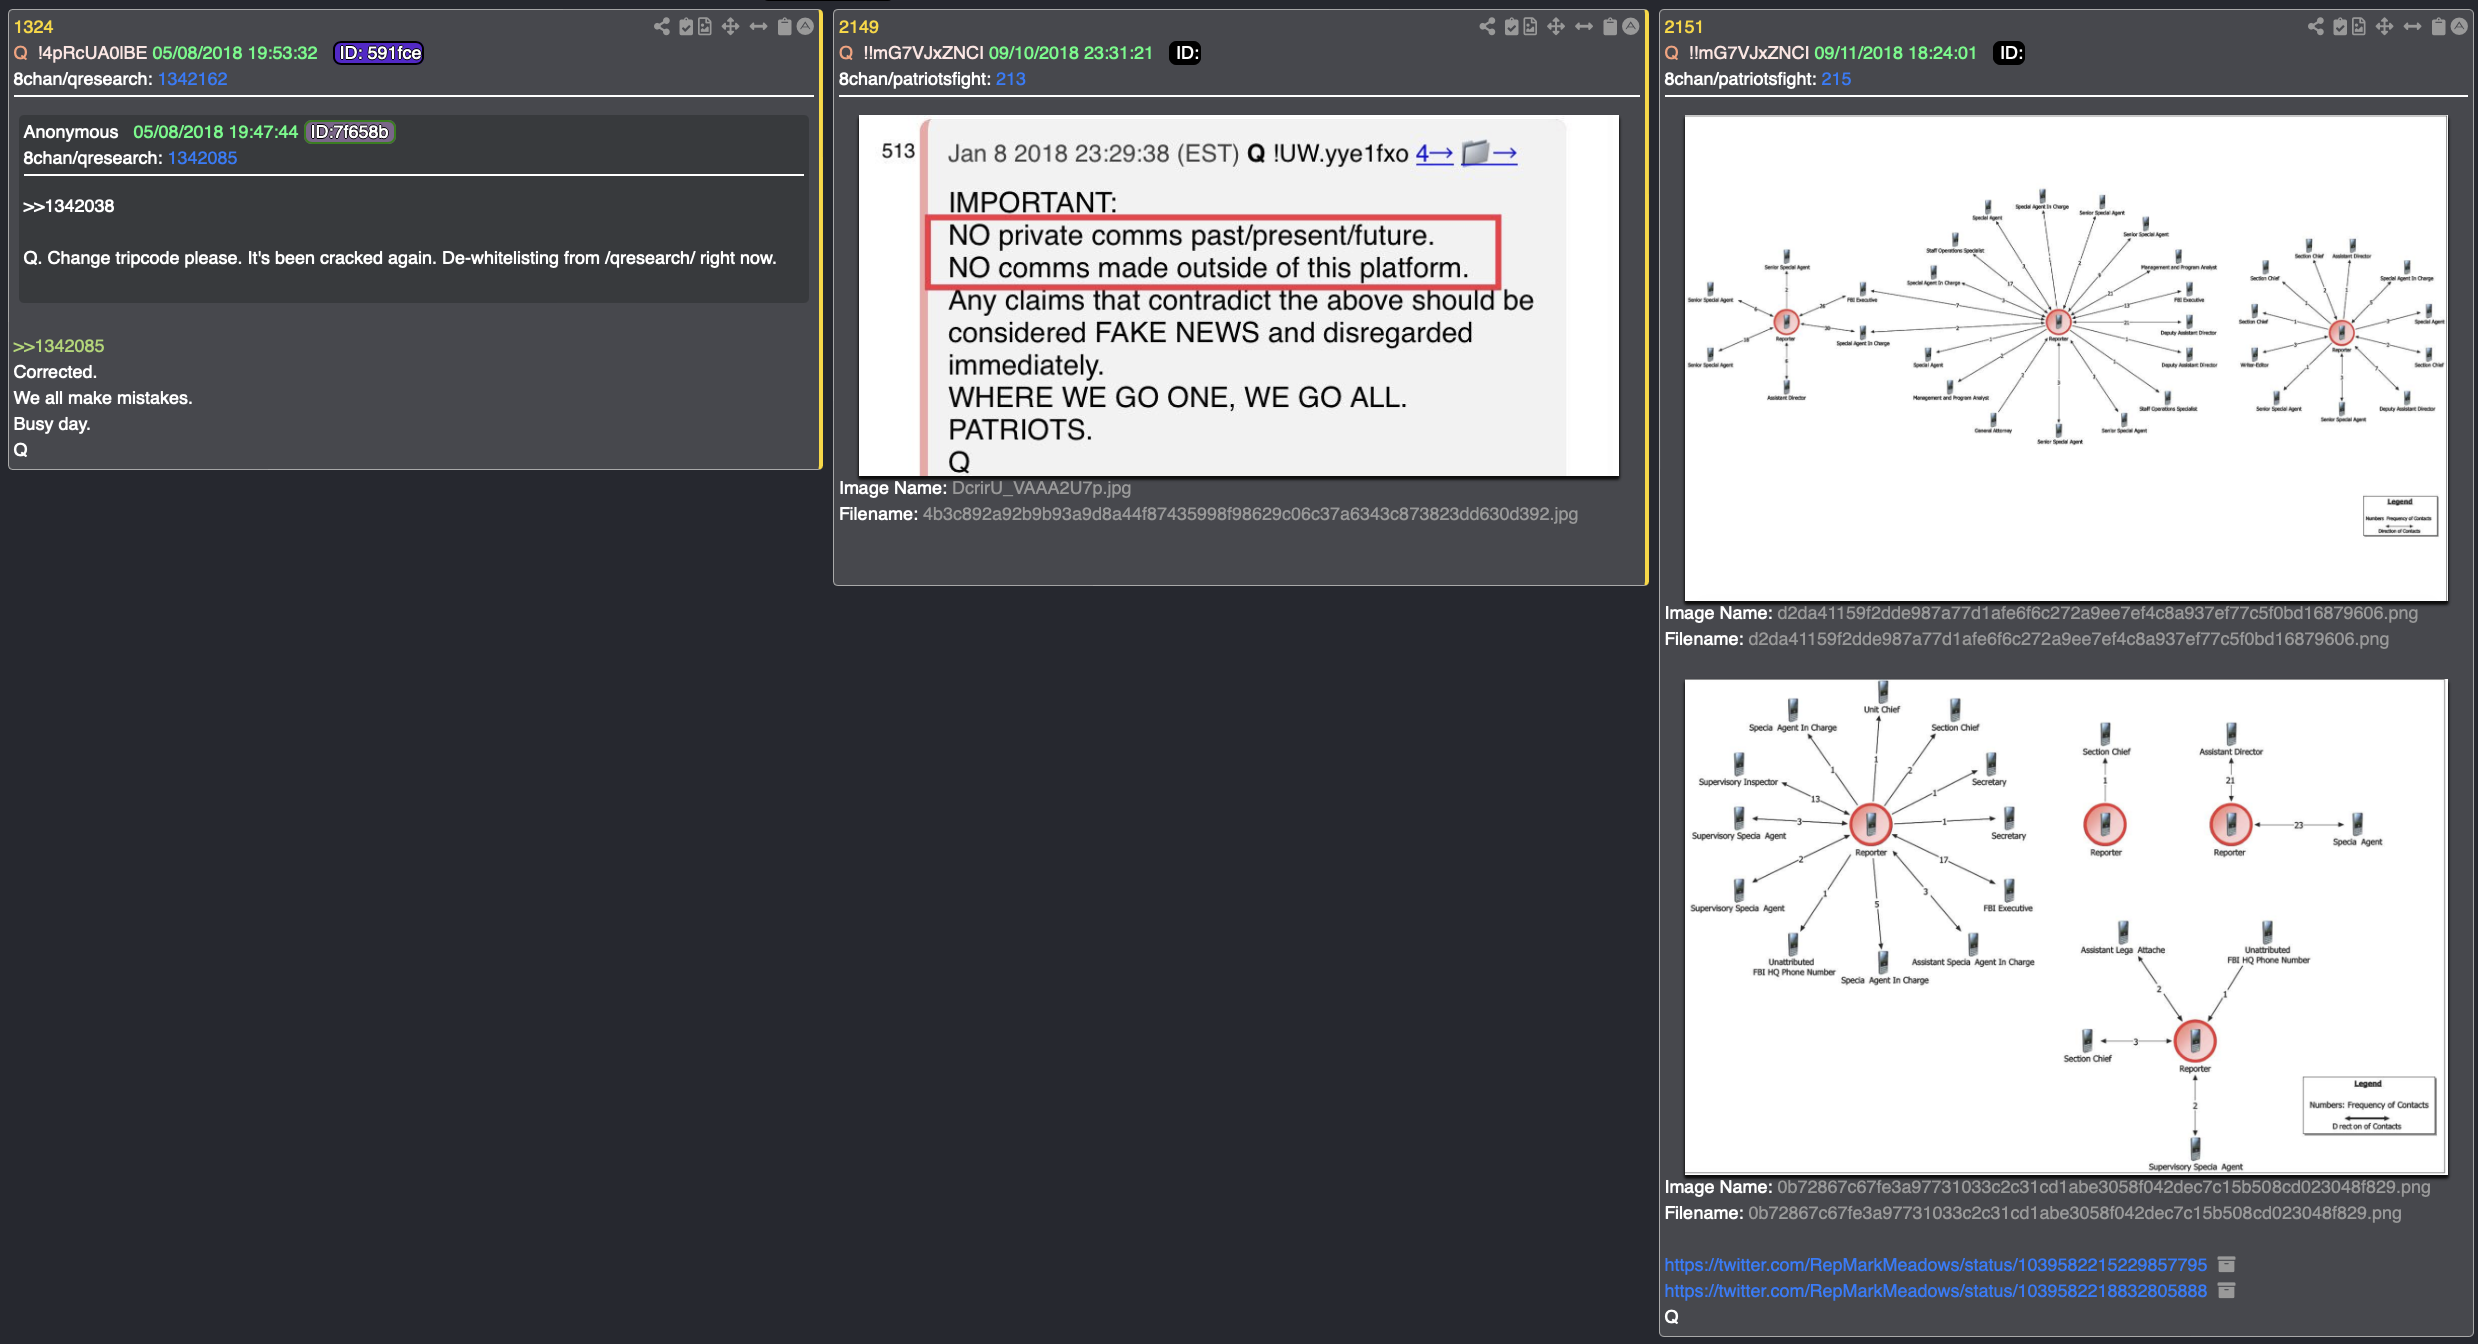Click the empty ID: badge on post 2151
The width and height of the screenshot is (2478, 1344).
point(2010,53)
